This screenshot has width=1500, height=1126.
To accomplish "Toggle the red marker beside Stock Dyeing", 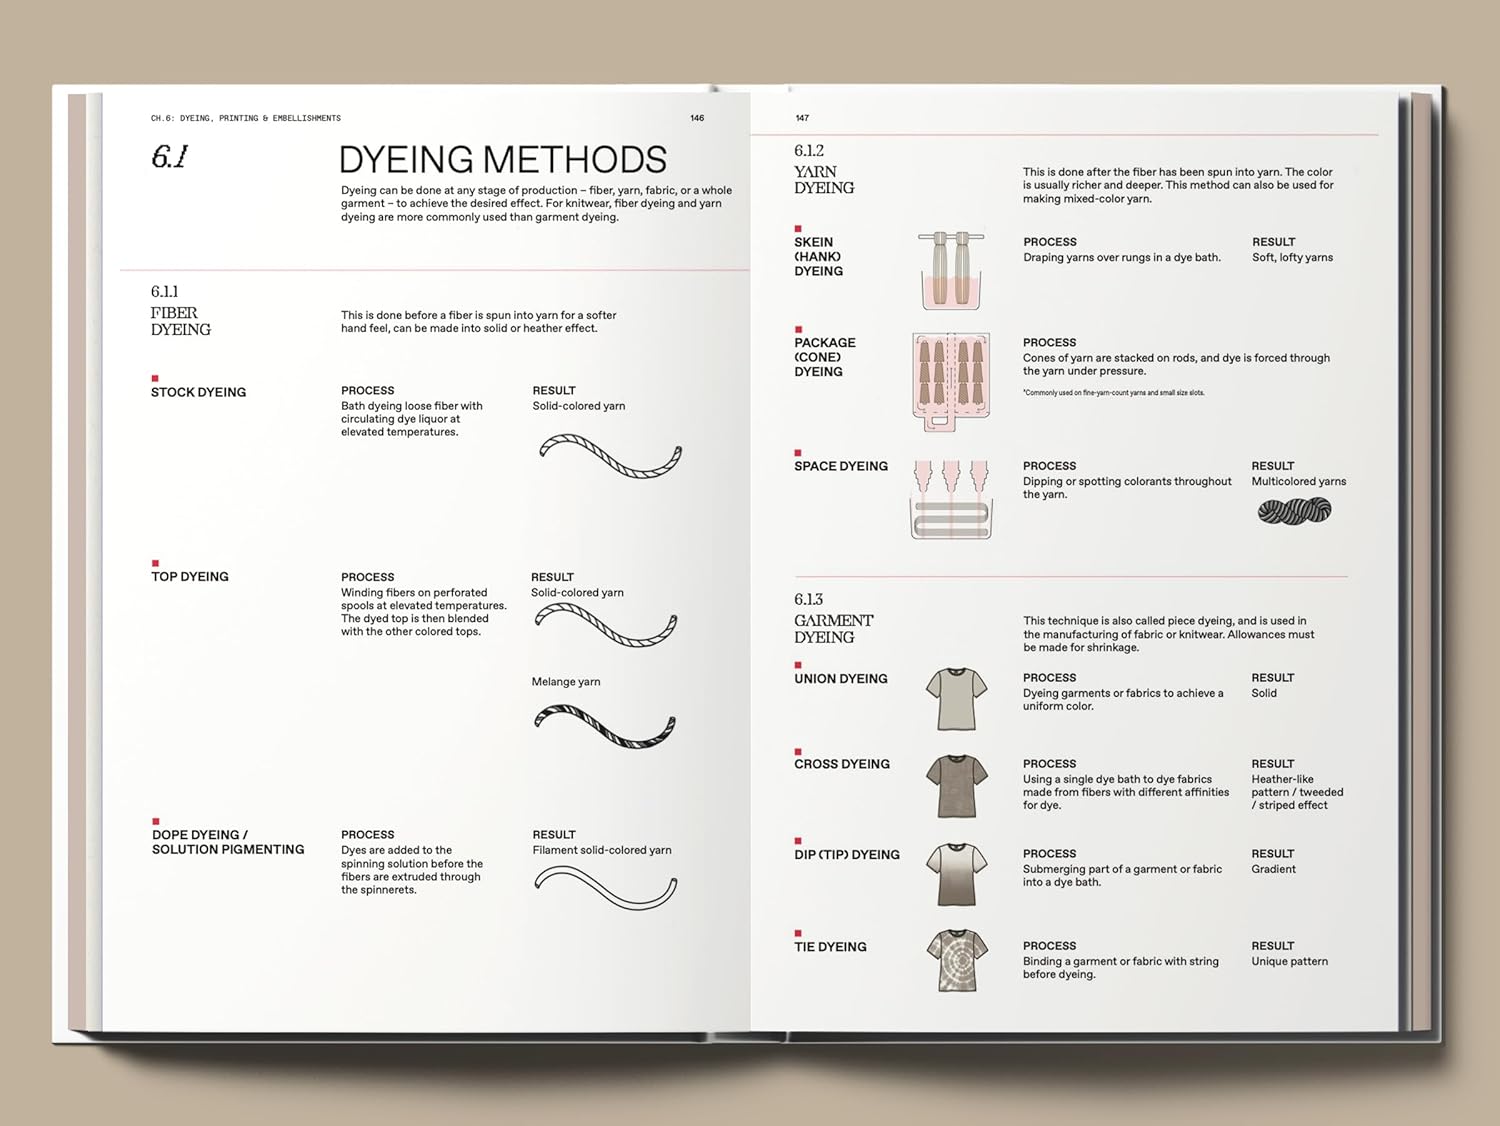I will (154, 377).
